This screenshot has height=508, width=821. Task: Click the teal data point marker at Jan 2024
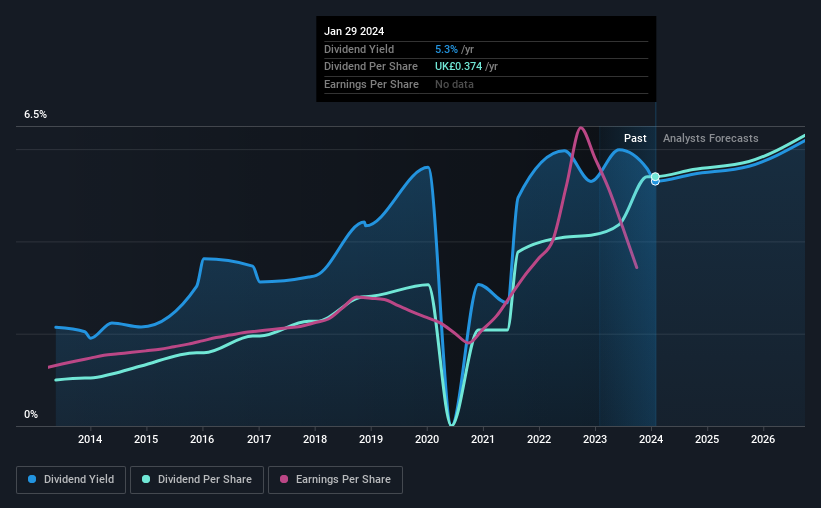point(655,177)
